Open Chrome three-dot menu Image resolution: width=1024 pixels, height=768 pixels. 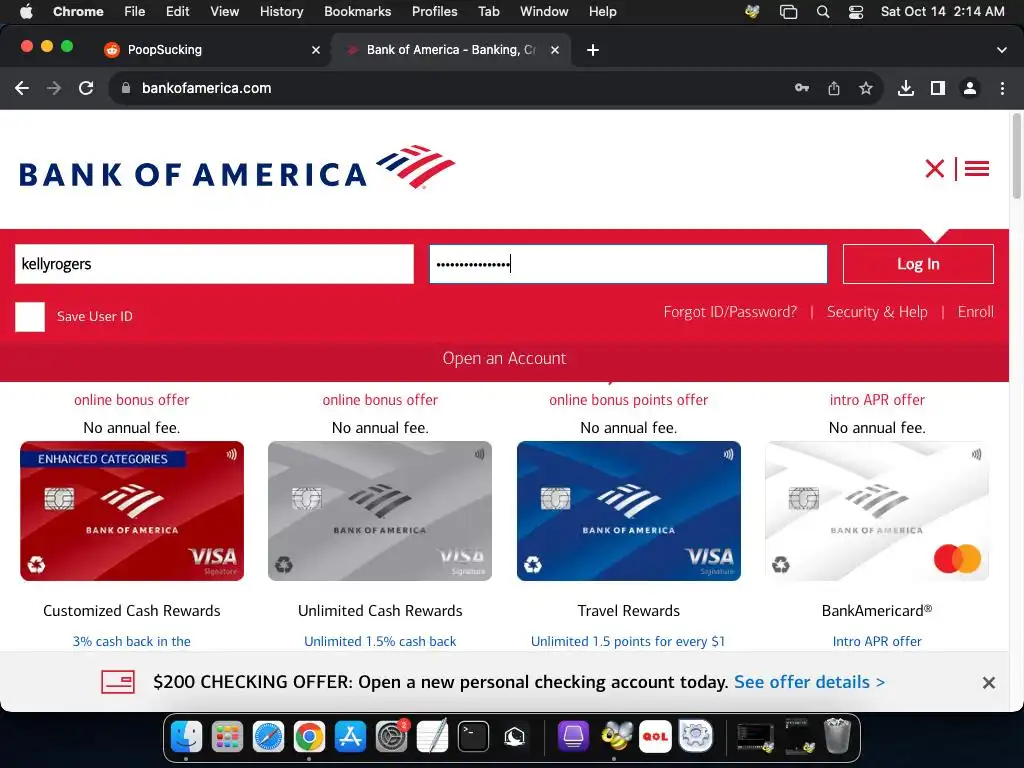point(1002,88)
